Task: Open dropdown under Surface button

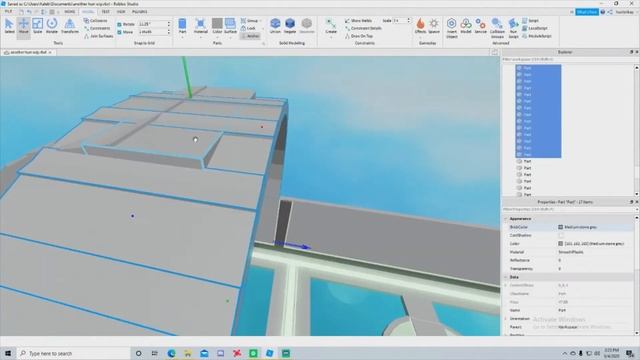Action: 230,37
